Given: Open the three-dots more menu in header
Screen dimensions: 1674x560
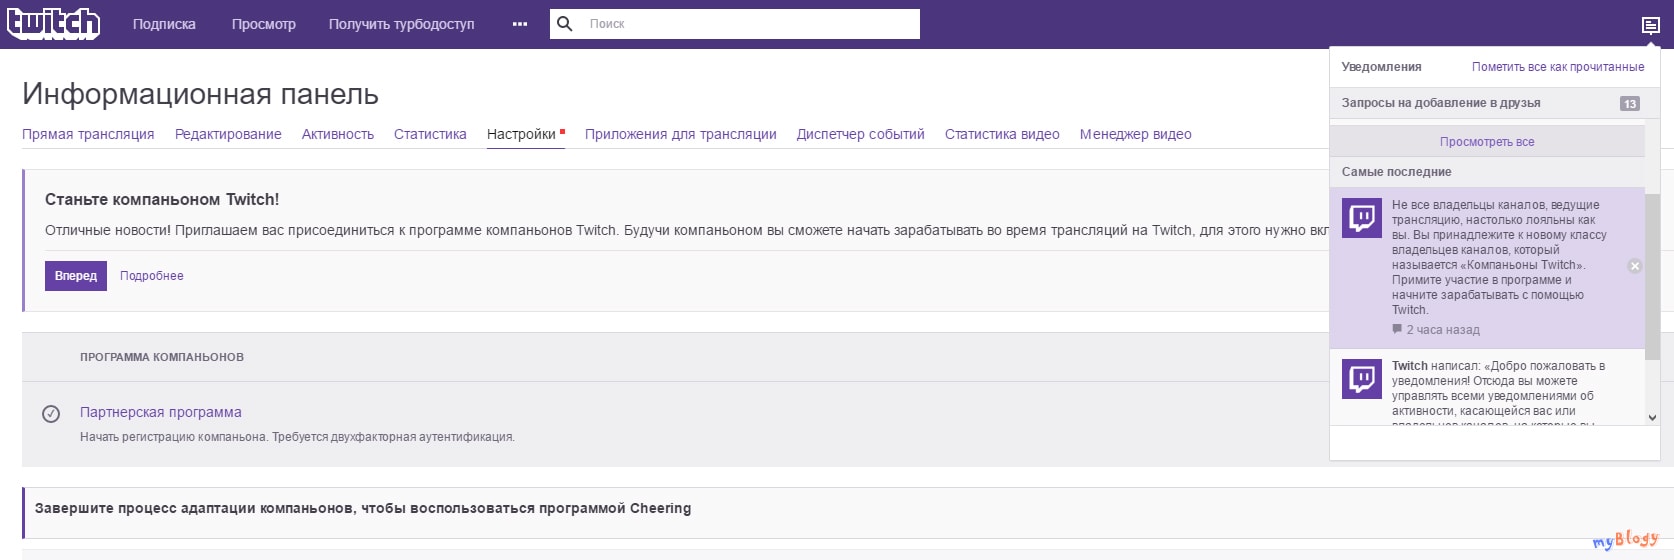Looking at the screenshot, I should click(x=520, y=24).
